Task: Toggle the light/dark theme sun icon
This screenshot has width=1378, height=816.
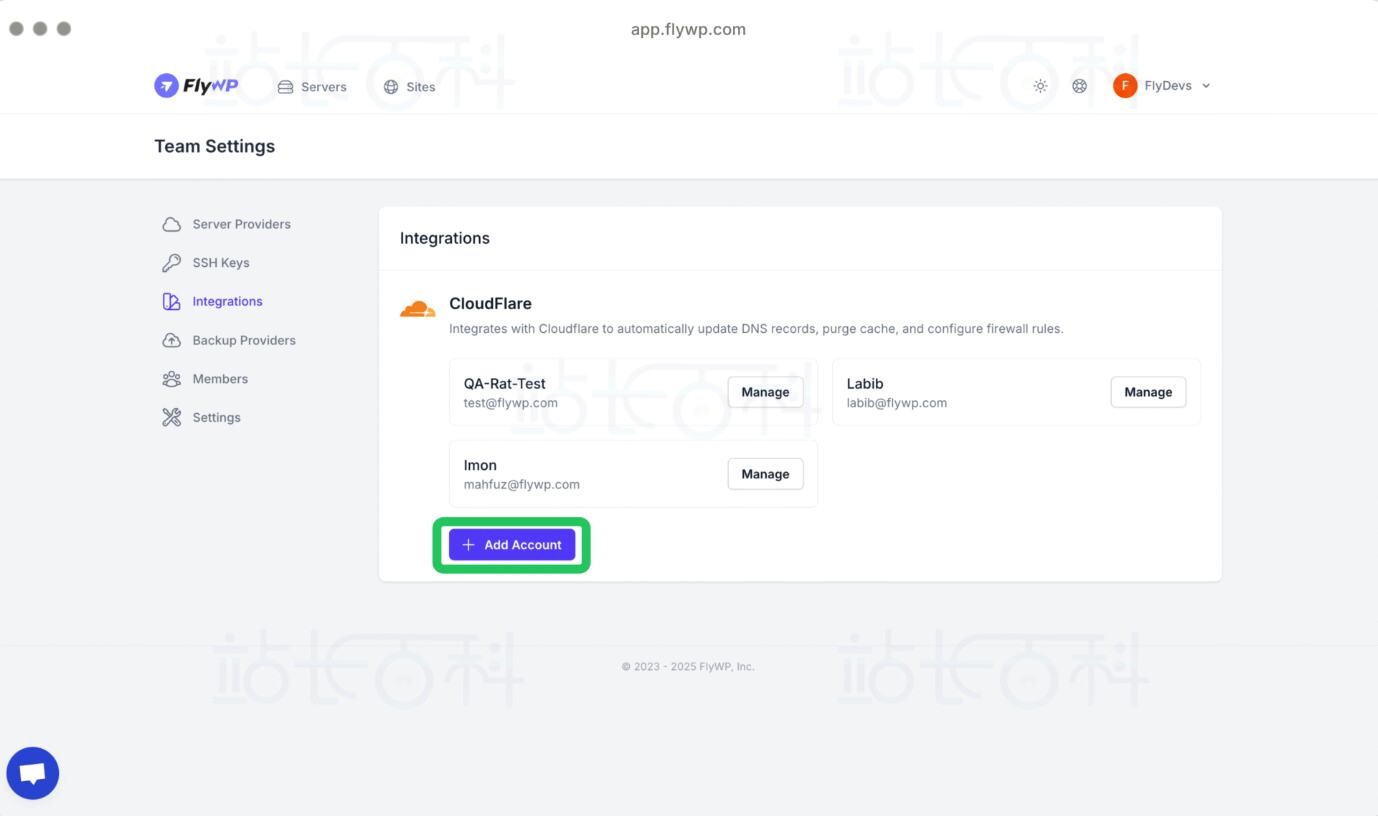Action: tap(1040, 86)
